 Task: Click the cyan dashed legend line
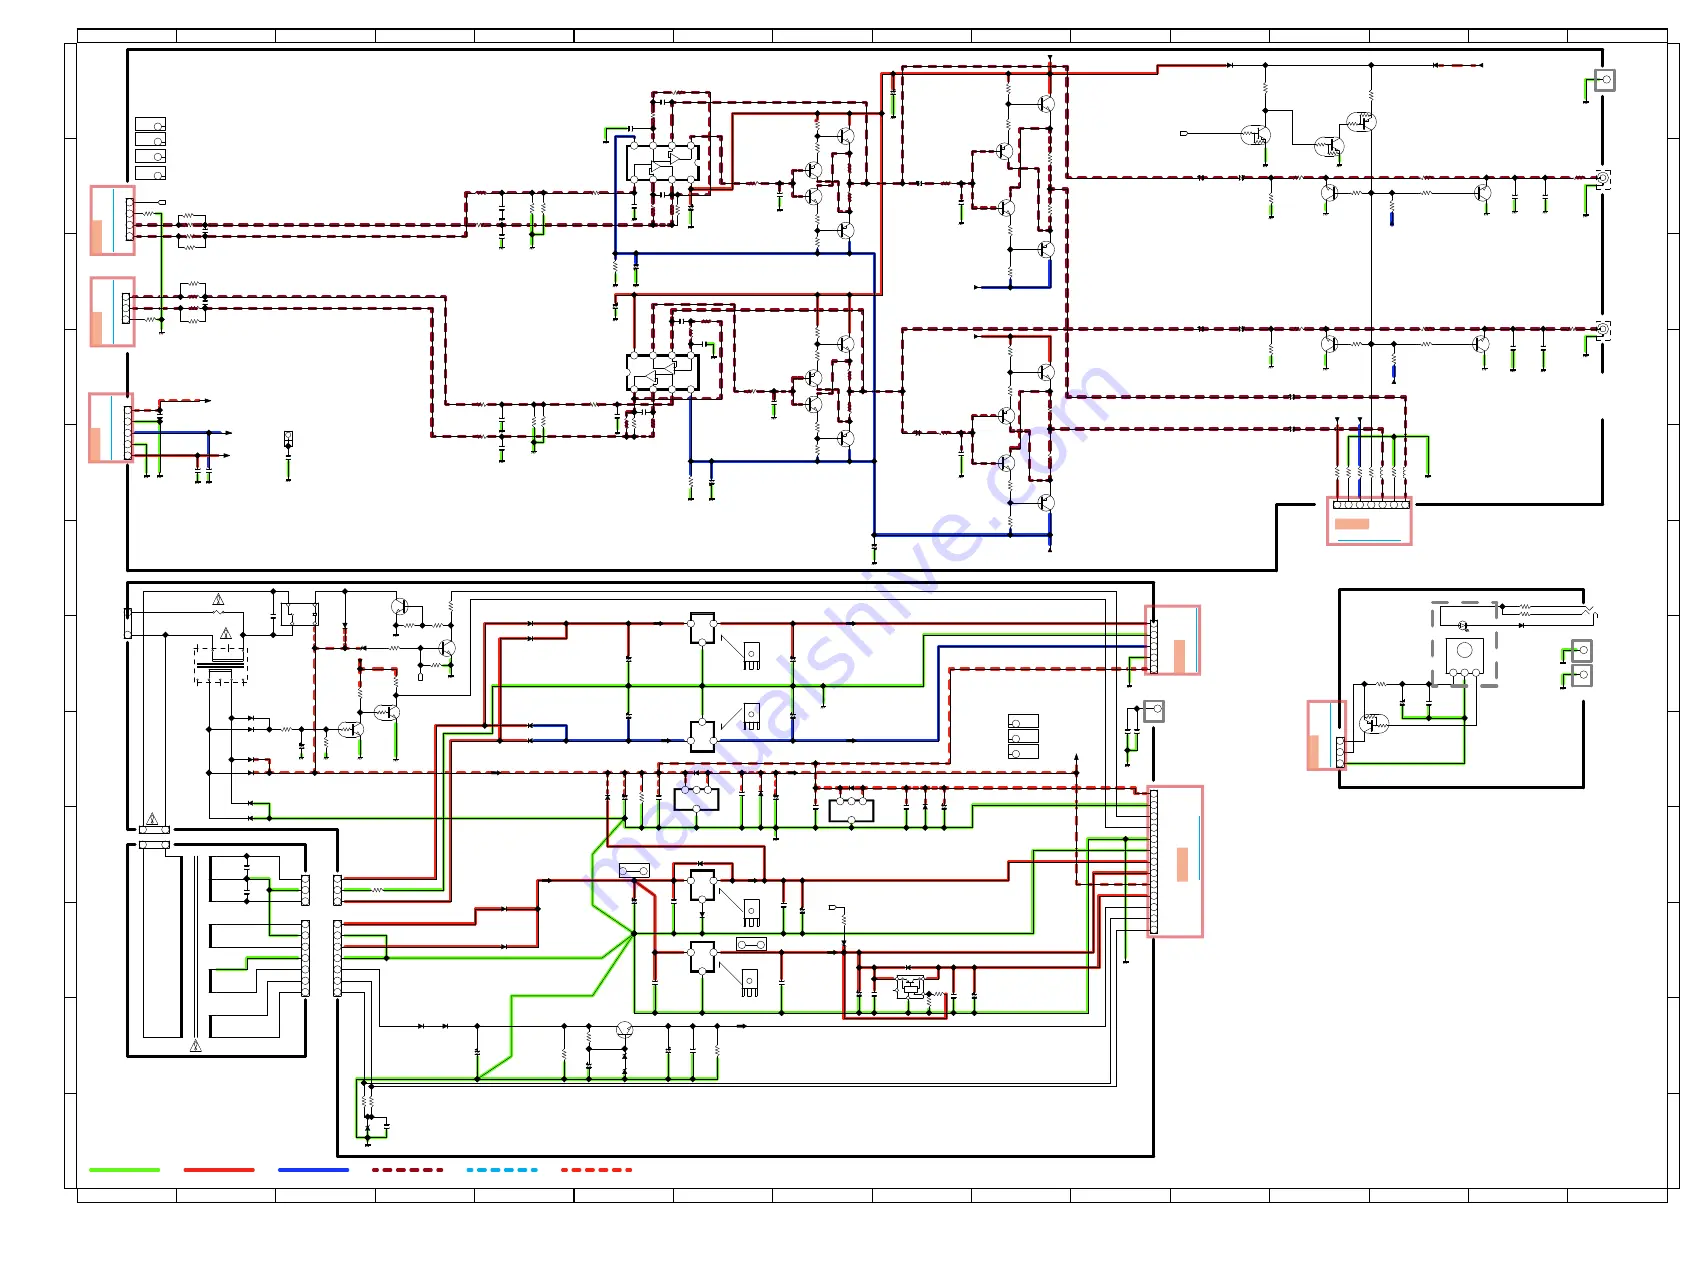click(x=502, y=1169)
